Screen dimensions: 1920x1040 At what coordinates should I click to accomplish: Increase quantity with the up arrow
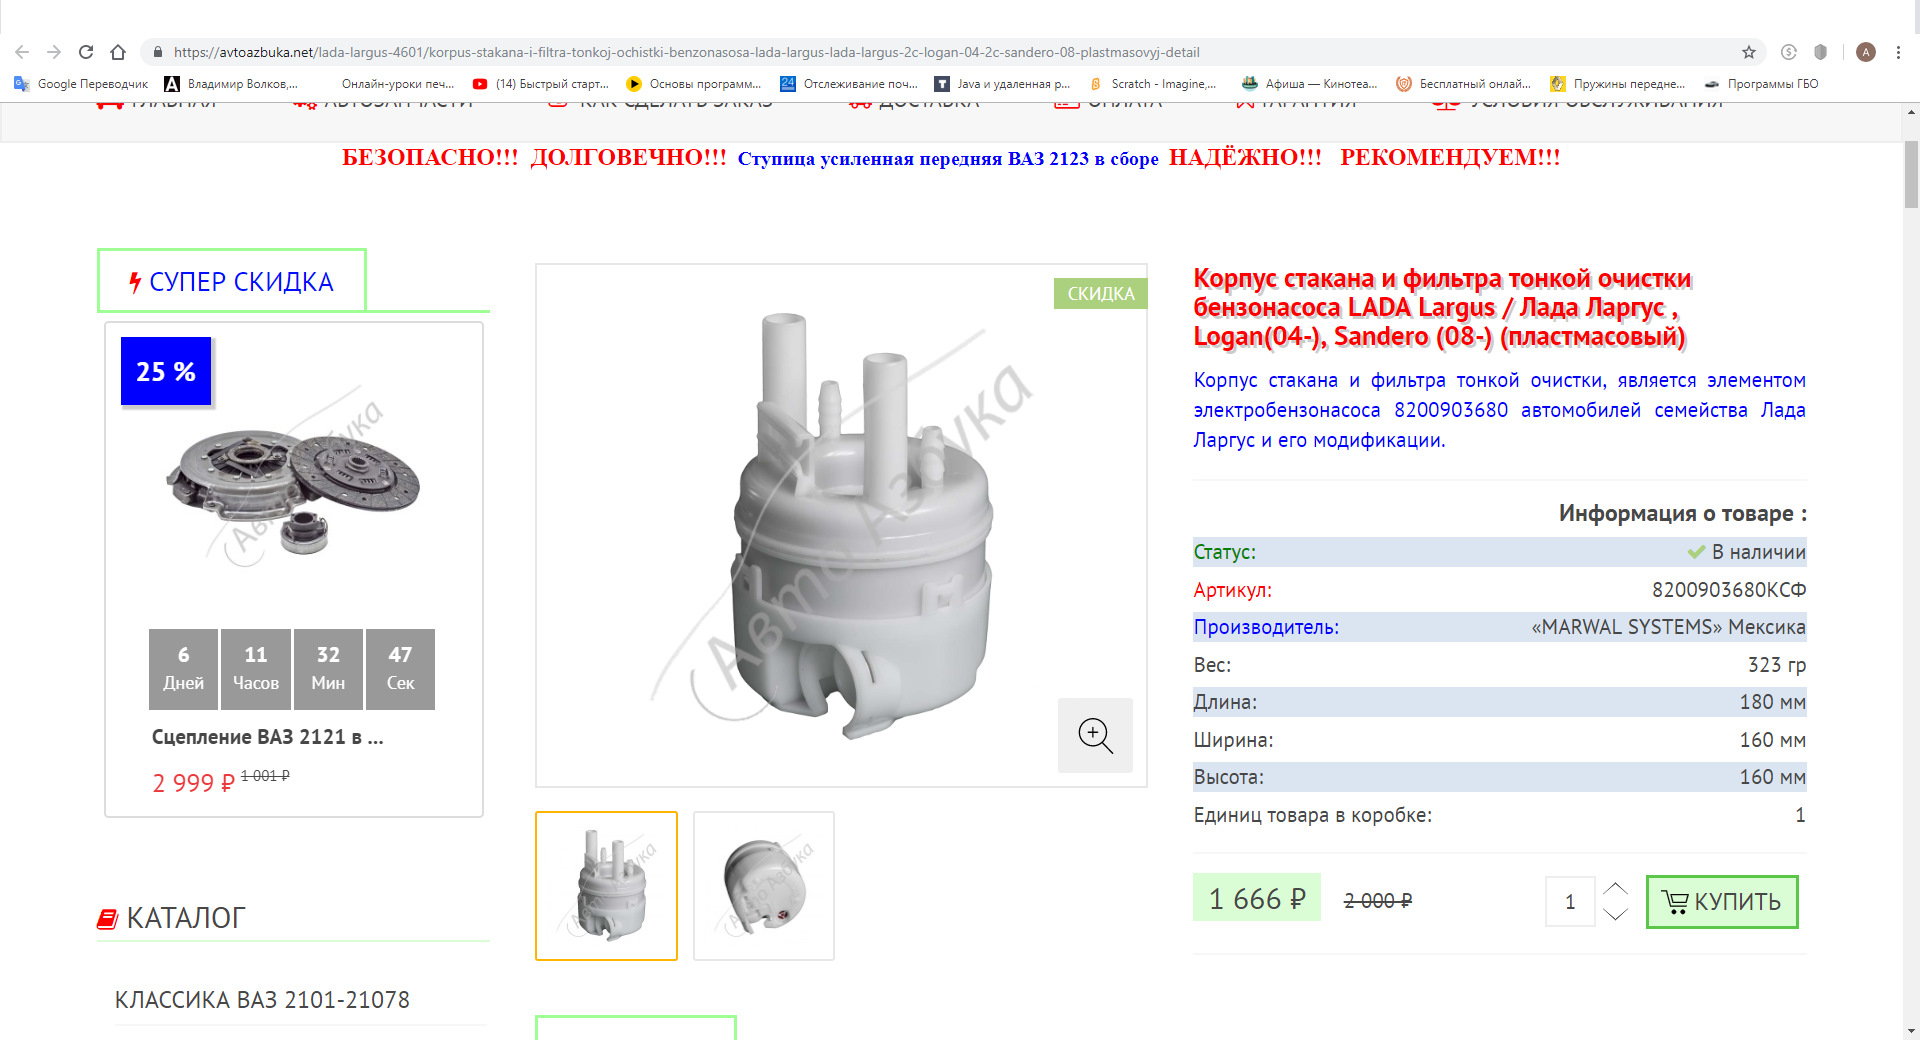(x=1615, y=888)
